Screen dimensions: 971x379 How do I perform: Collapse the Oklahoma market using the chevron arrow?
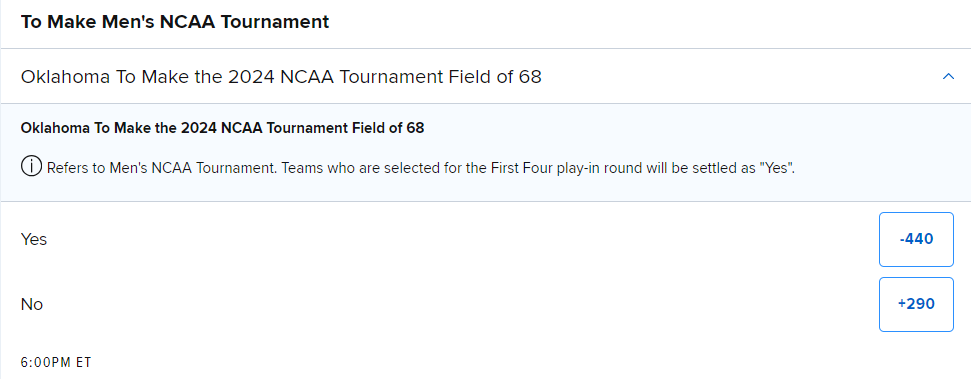[947, 77]
